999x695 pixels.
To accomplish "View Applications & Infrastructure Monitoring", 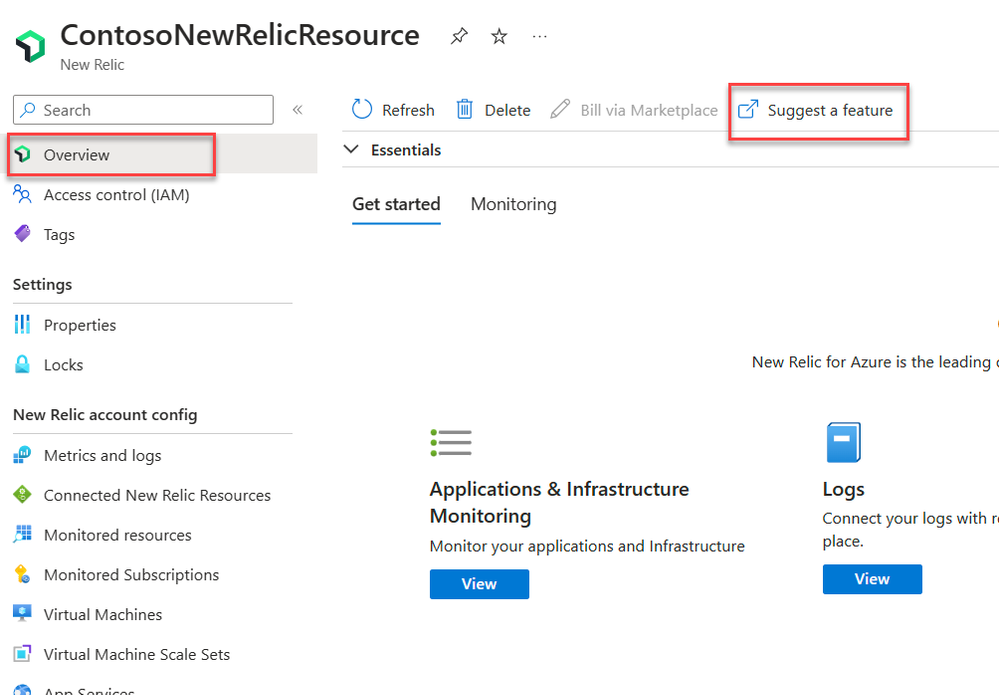I will pos(479,584).
